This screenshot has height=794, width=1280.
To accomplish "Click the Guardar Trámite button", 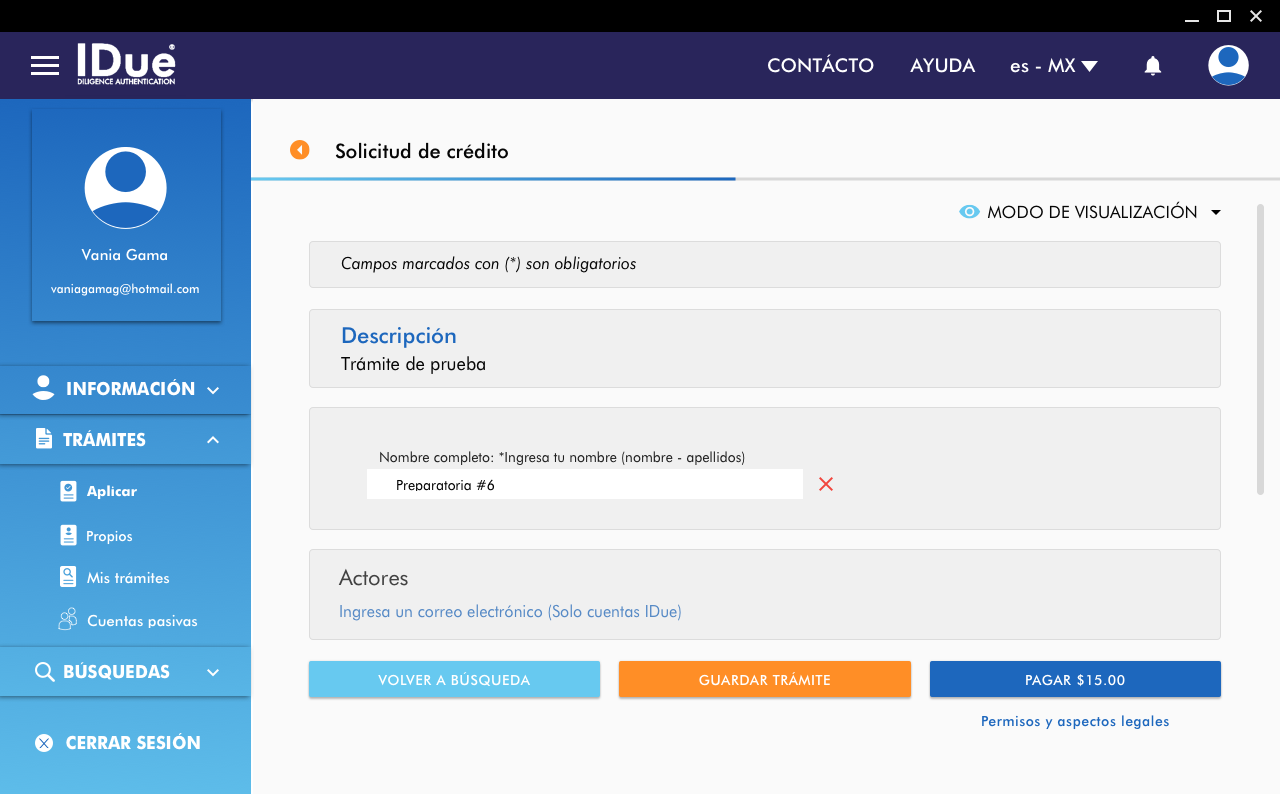I will coord(764,680).
